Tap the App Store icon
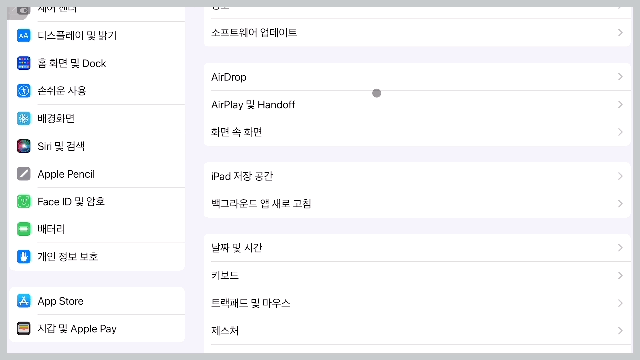640x360 pixels. click(x=24, y=301)
